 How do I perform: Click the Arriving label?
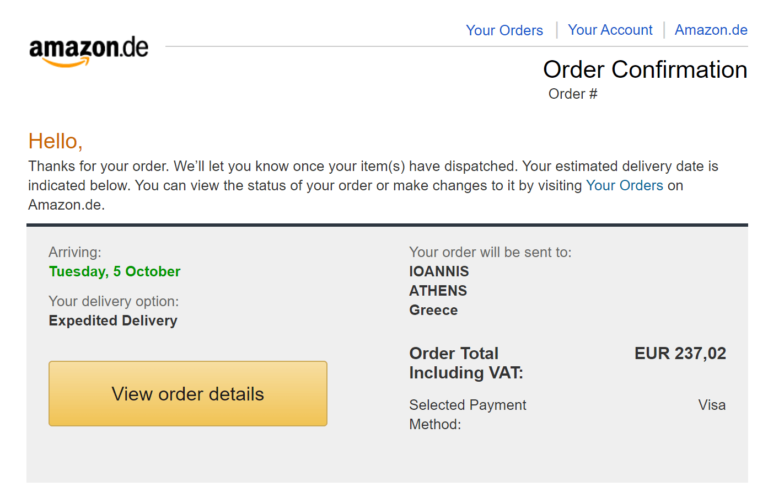pyautogui.click(x=75, y=252)
